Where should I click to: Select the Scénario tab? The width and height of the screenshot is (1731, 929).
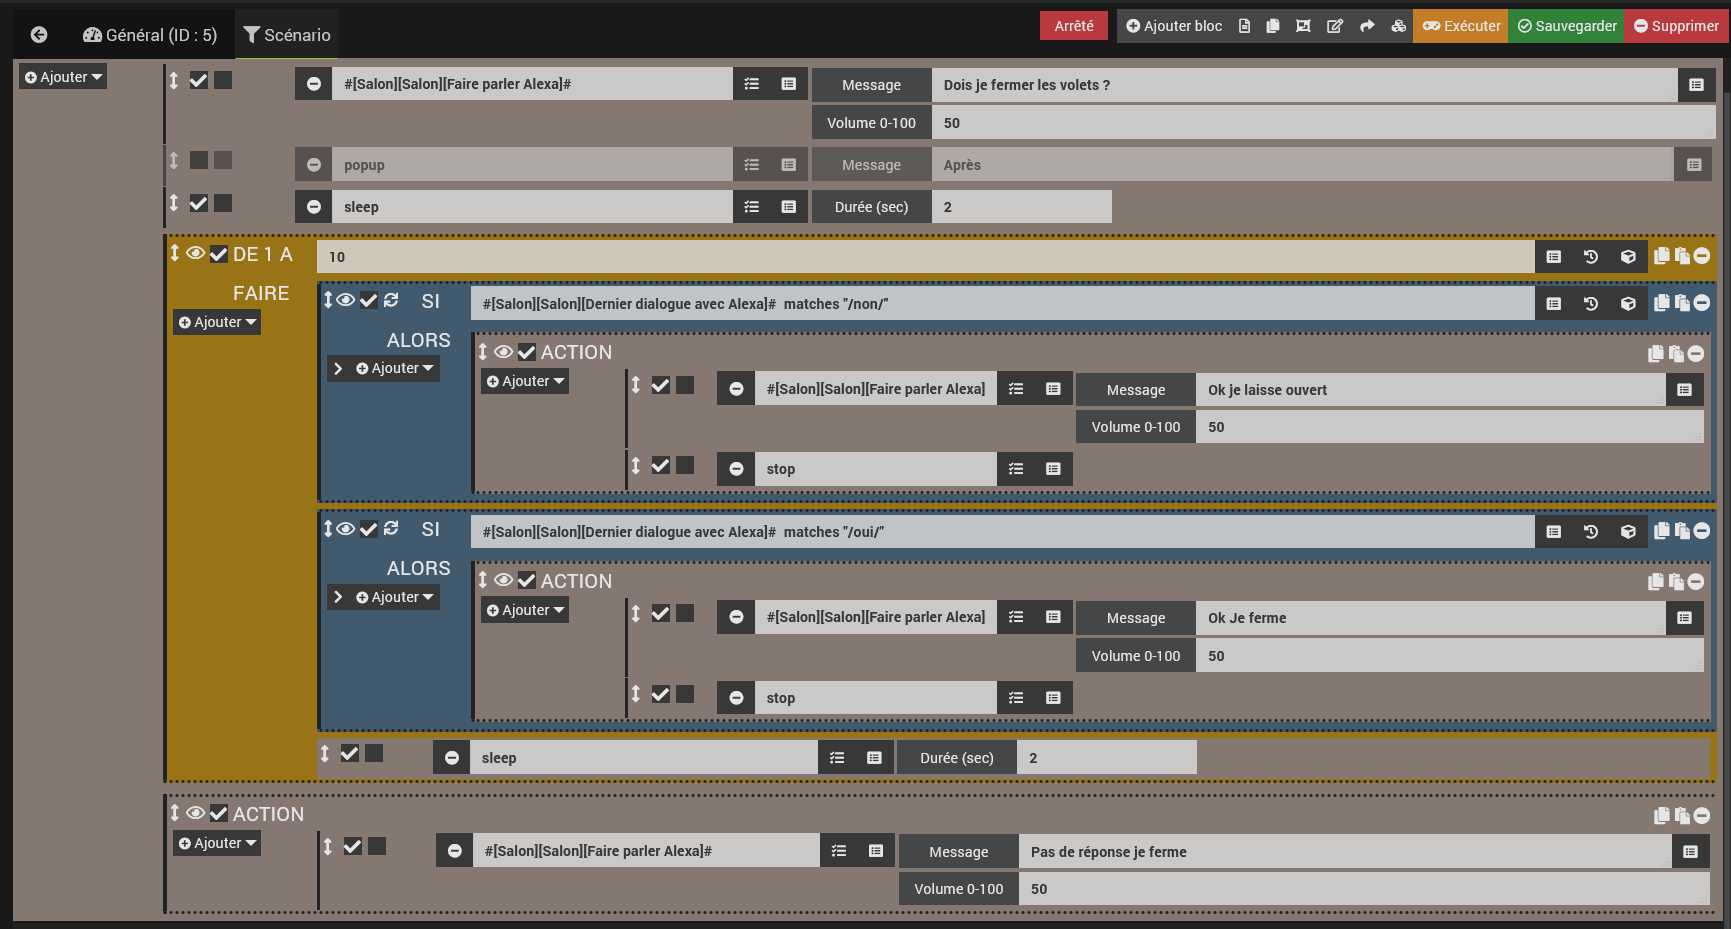tap(287, 35)
